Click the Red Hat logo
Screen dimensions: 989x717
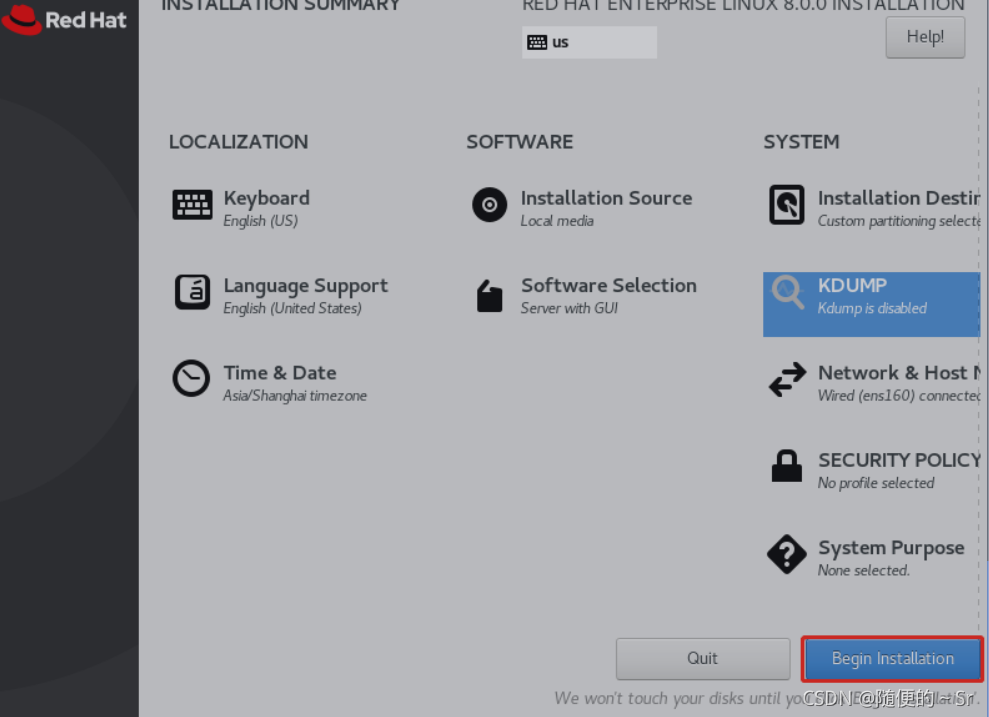(64, 20)
